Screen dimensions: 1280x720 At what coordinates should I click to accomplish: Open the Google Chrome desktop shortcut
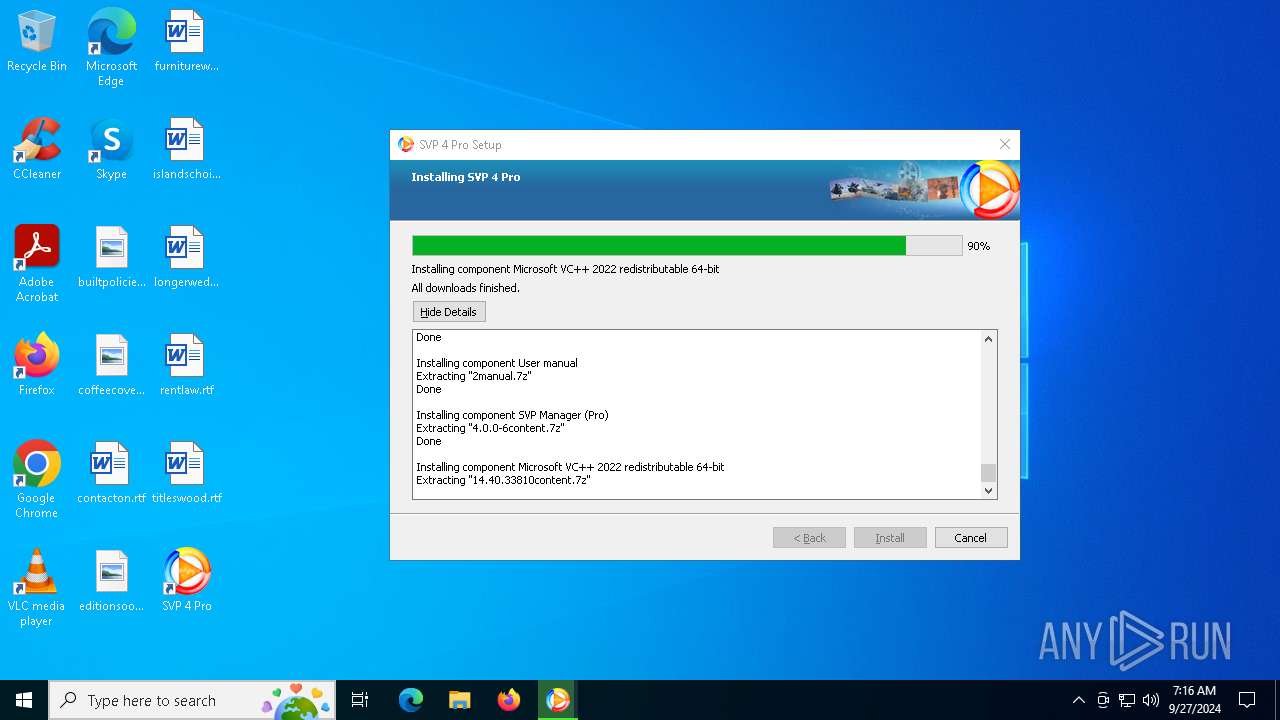click(37, 480)
